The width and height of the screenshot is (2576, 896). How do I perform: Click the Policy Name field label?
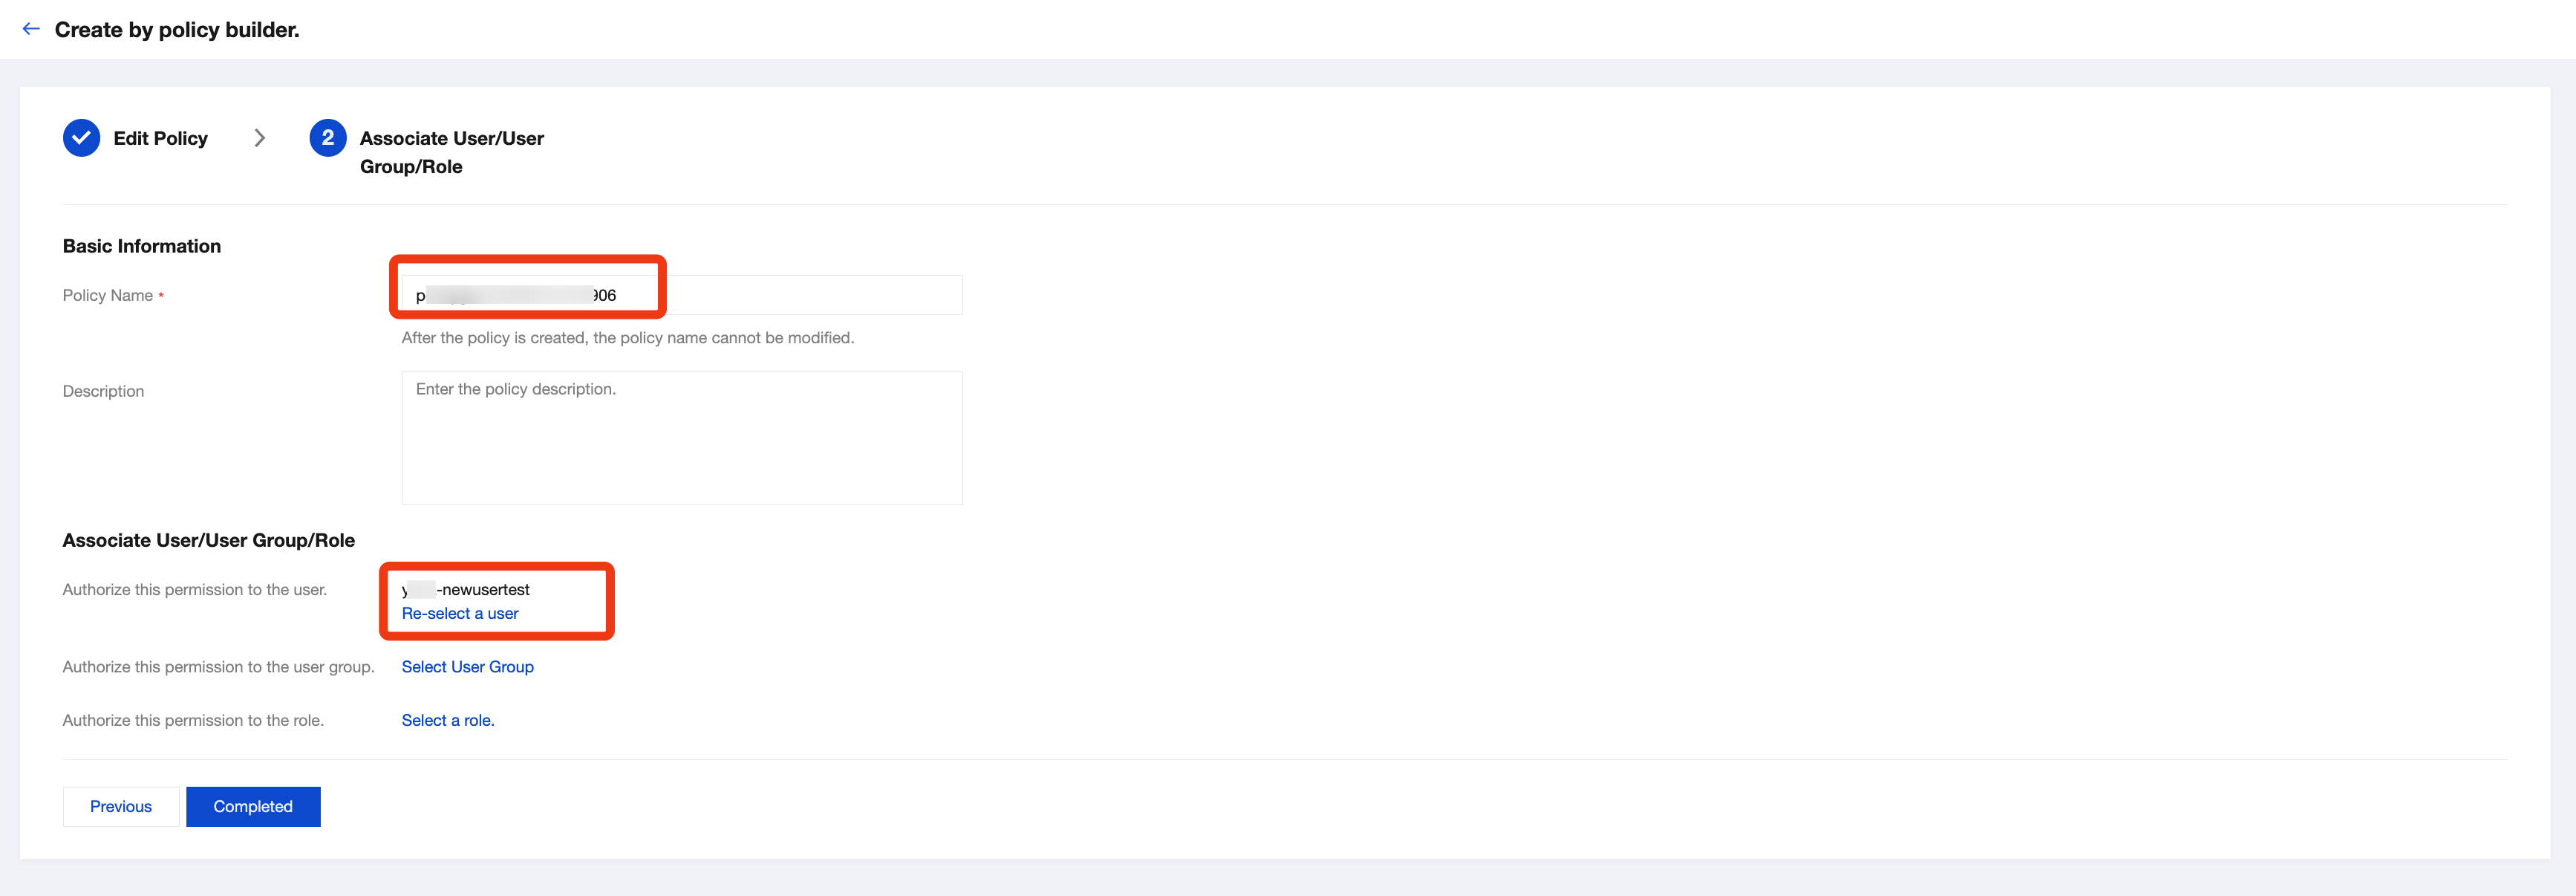tap(107, 295)
